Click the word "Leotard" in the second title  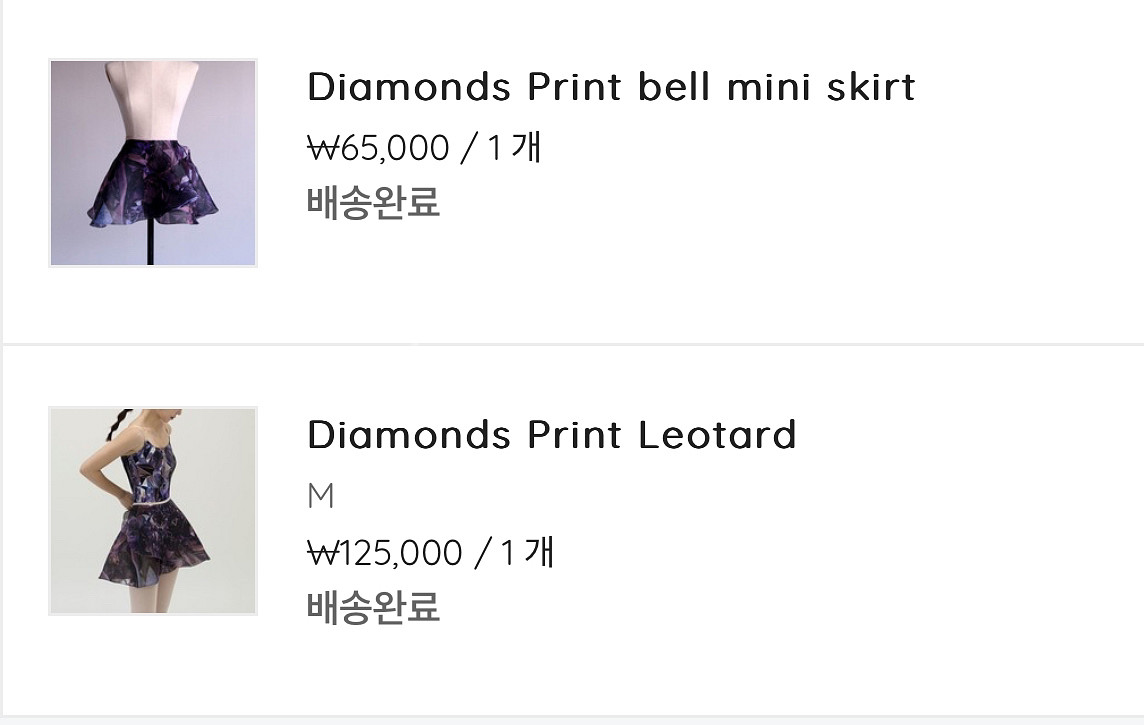point(716,435)
